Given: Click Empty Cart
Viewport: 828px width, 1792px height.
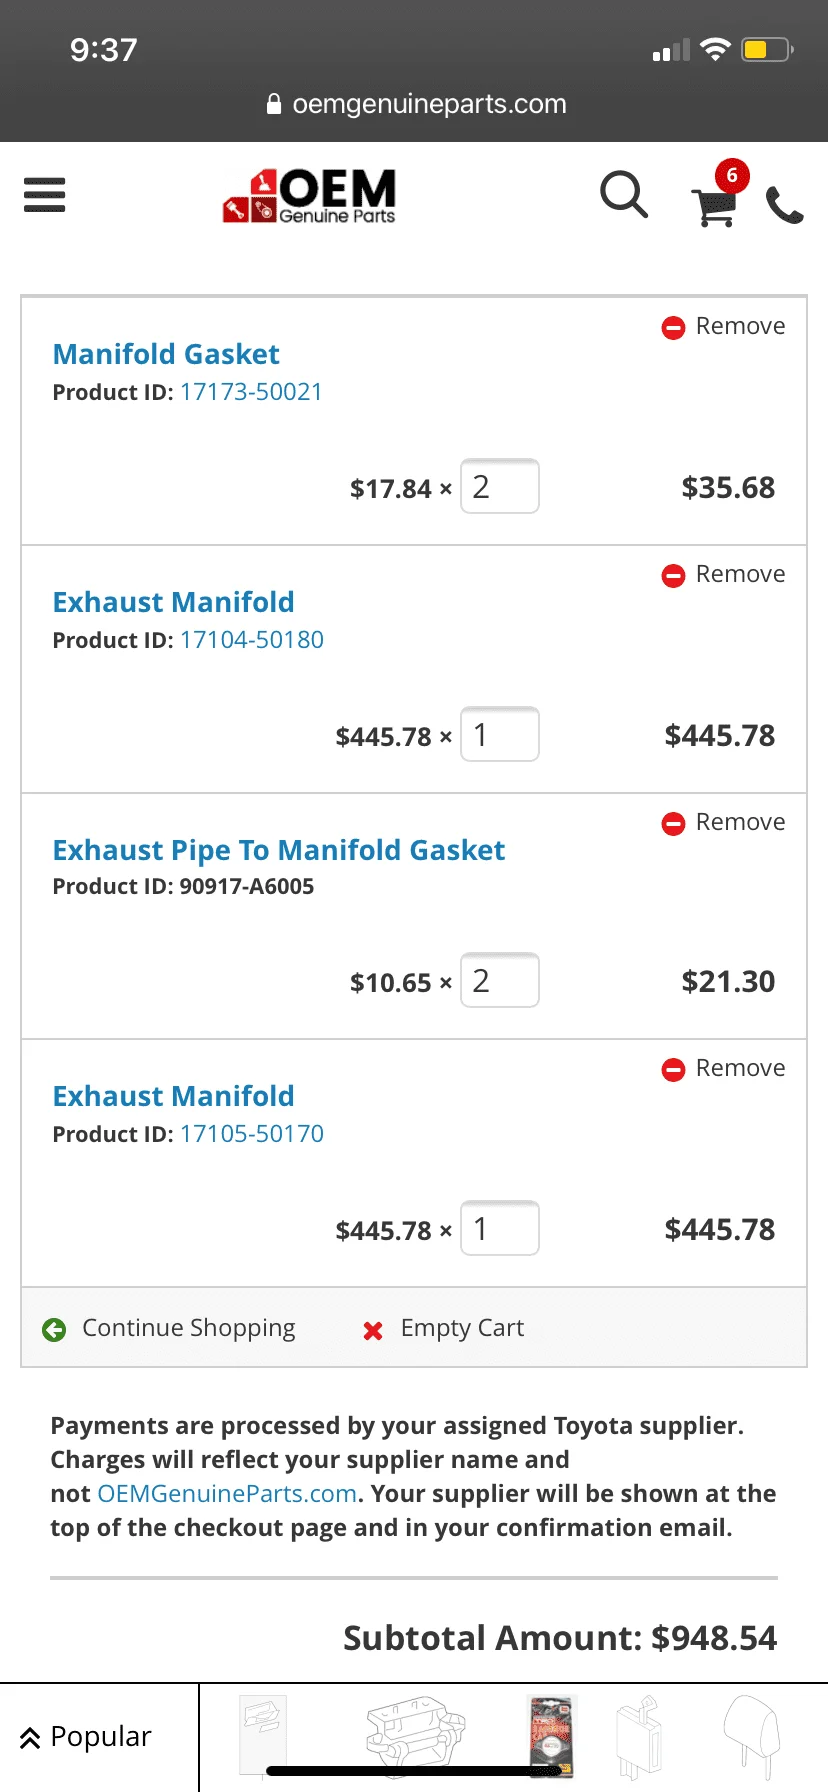Looking at the screenshot, I should [x=443, y=1328].
